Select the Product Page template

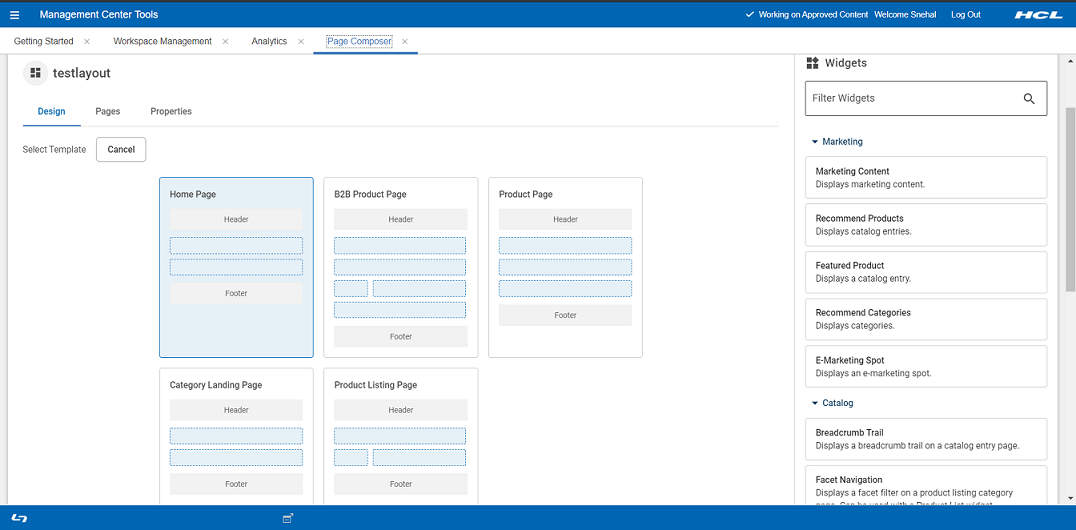565,267
